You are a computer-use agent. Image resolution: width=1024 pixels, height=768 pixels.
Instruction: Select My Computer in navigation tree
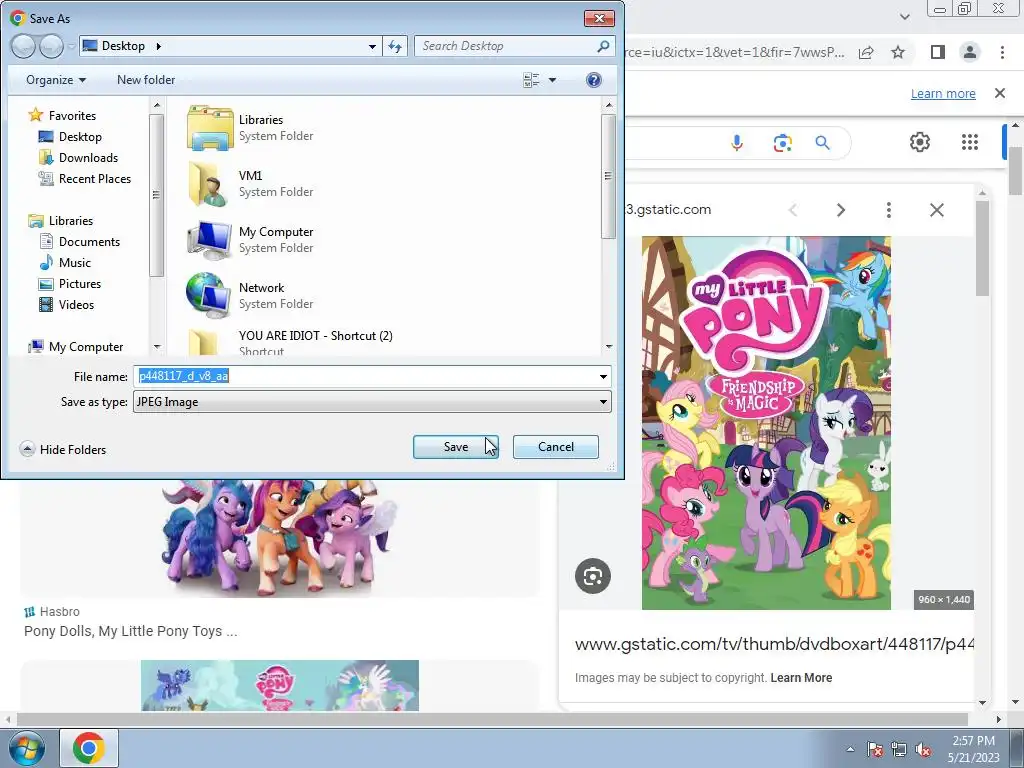coord(76,347)
